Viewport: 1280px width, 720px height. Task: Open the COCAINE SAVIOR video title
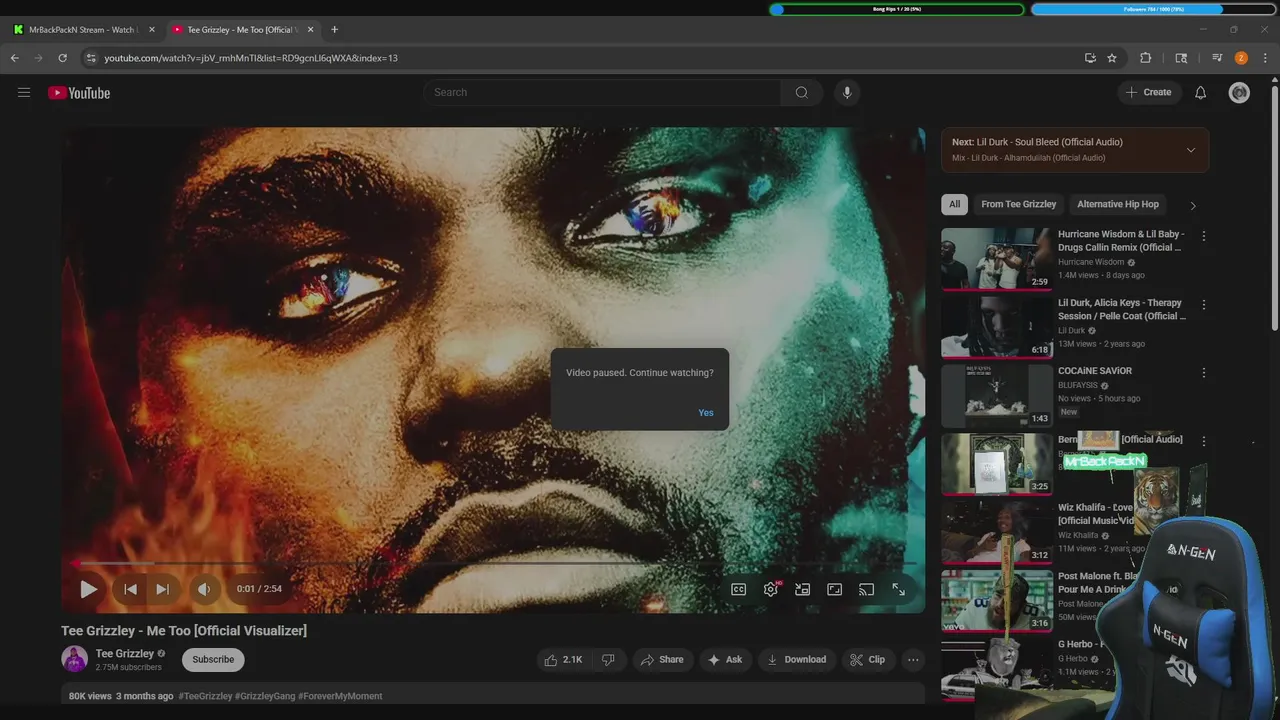point(1095,371)
